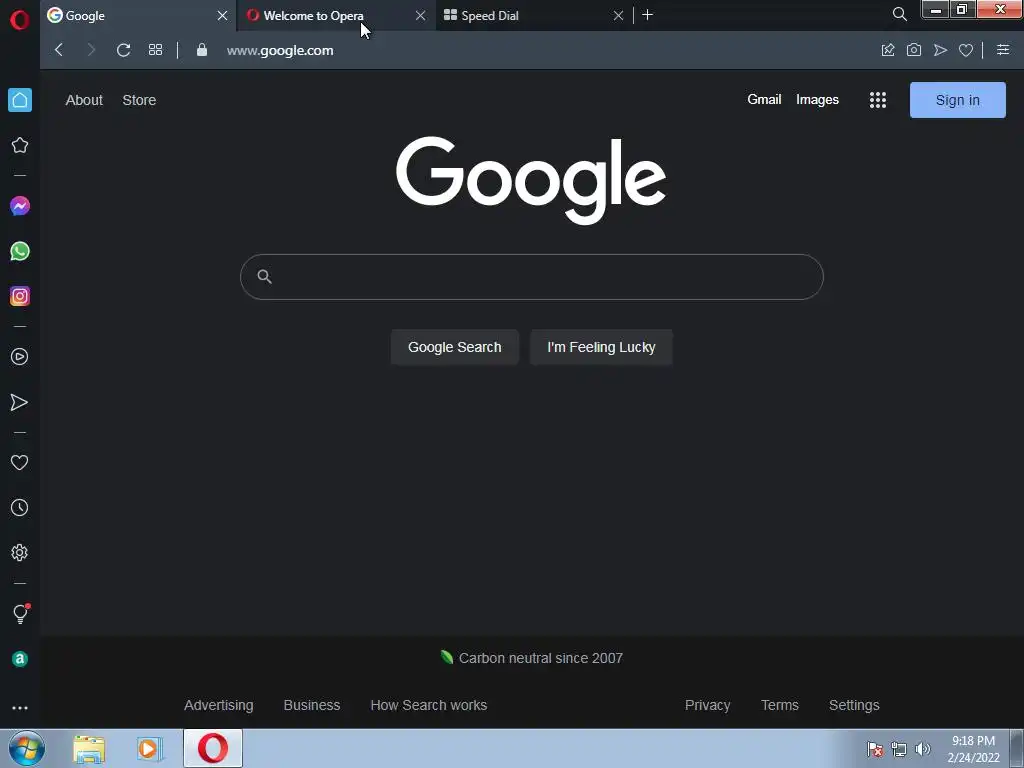Open the Settings footer menu
The height and width of the screenshot is (768, 1024).
(854, 705)
